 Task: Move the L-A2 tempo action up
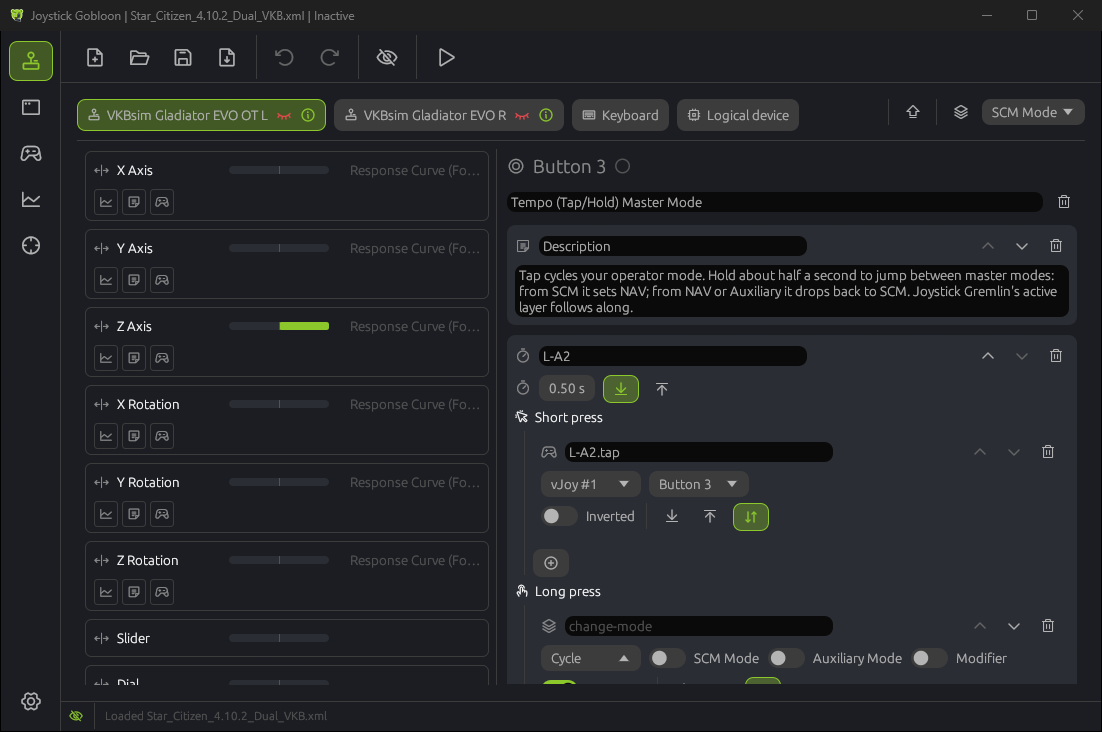[987, 356]
